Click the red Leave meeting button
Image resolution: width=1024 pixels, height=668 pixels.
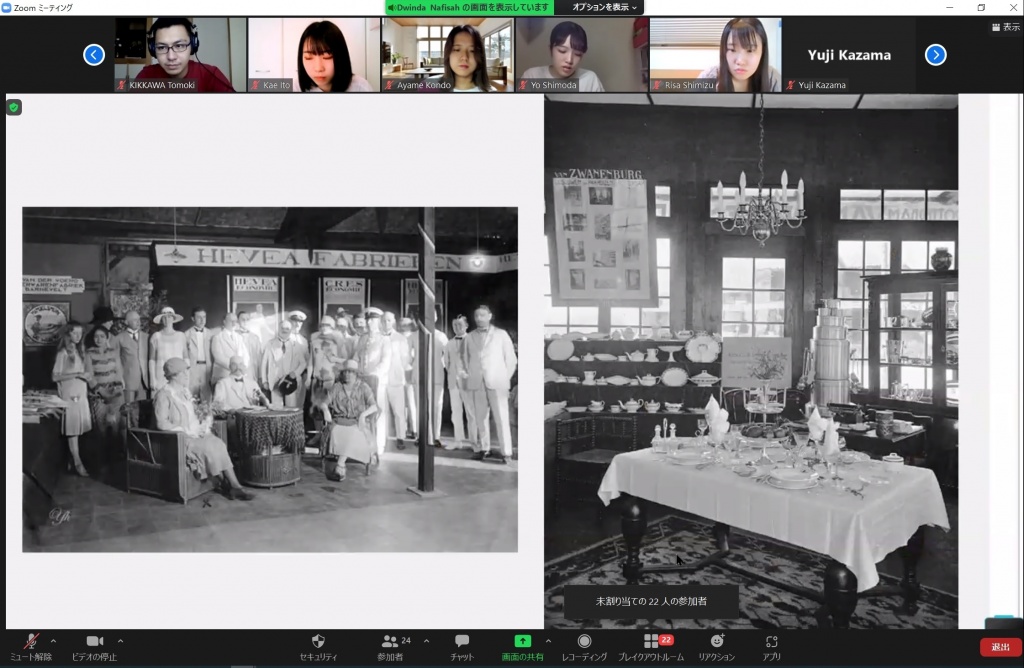1000,646
